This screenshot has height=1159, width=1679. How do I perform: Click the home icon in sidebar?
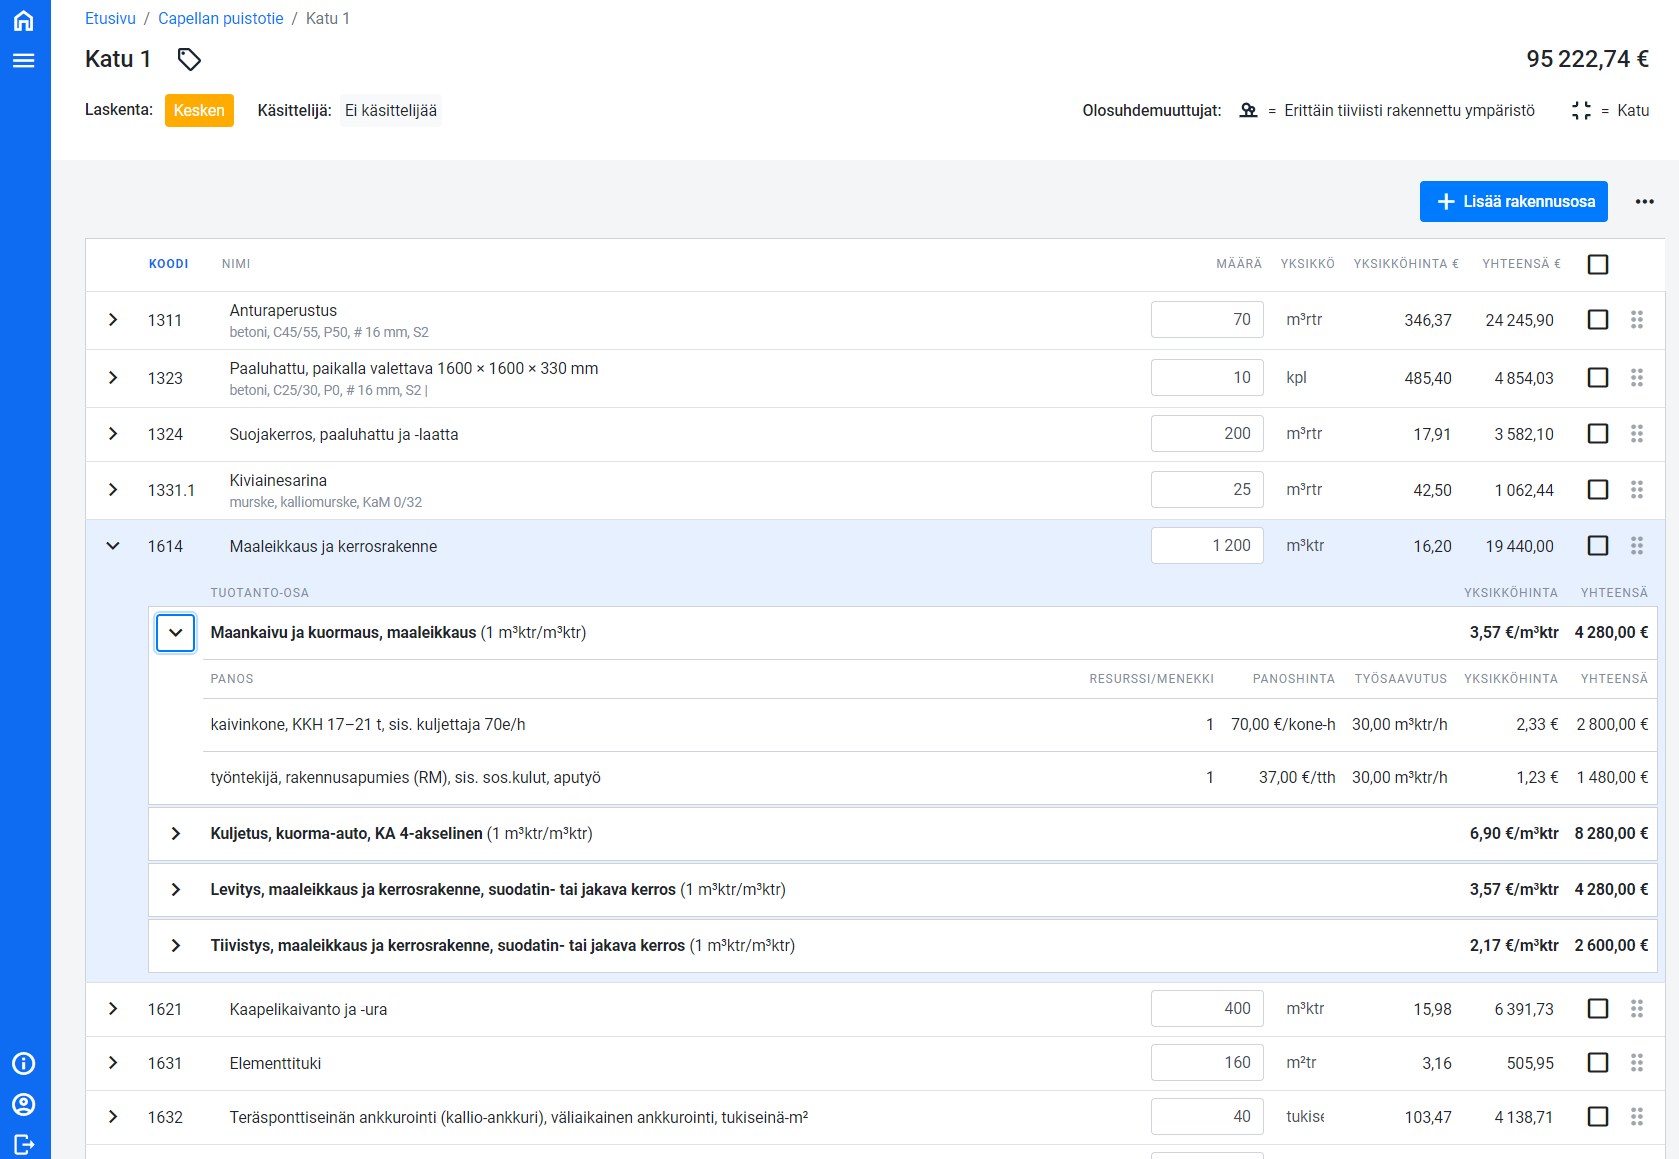[24, 20]
